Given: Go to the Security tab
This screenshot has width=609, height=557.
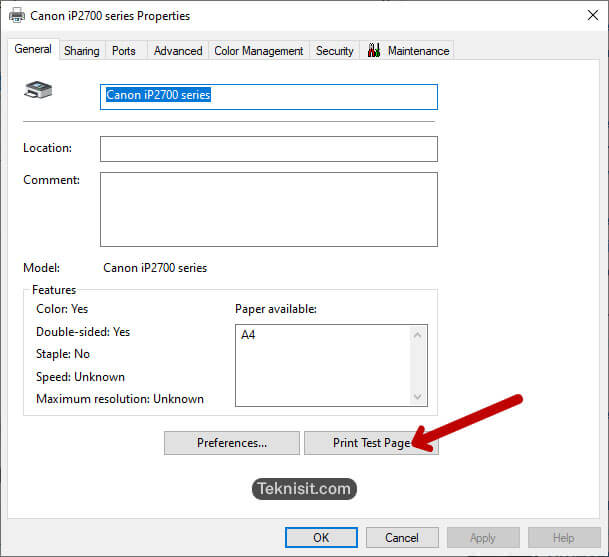Looking at the screenshot, I should tap(334, 51).
